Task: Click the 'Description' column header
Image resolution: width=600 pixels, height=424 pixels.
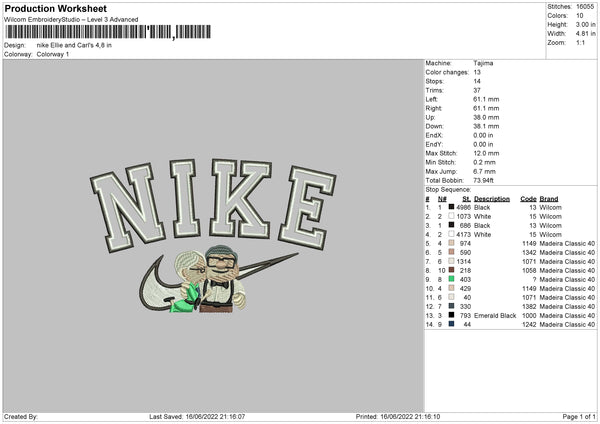Action: coord(492,199)
